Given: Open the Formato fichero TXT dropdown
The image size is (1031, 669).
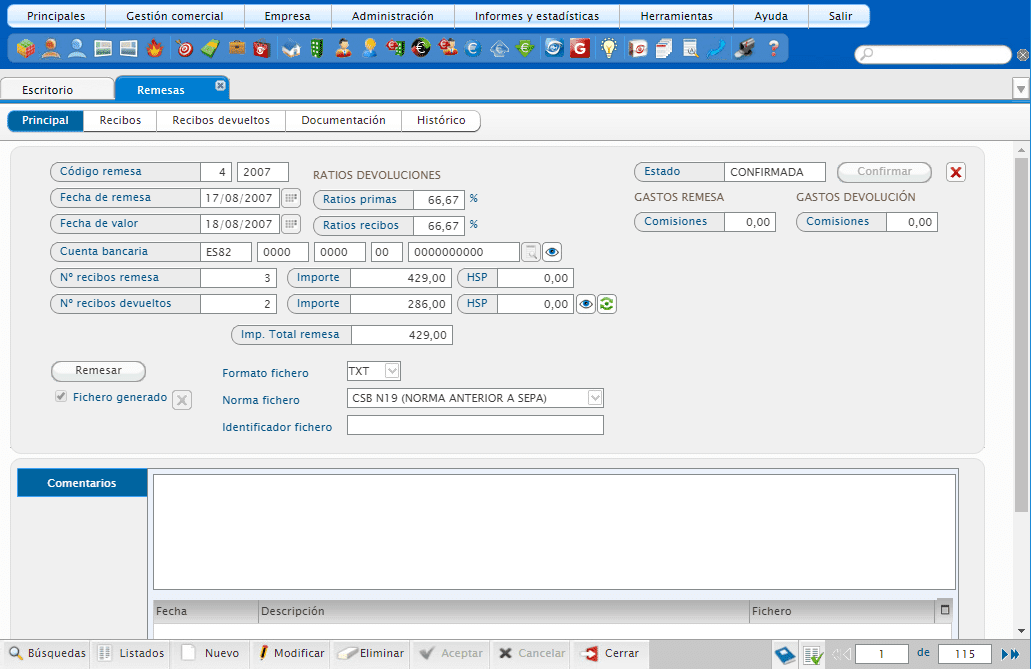Looking at the screenshot, I should click(392, 371).
